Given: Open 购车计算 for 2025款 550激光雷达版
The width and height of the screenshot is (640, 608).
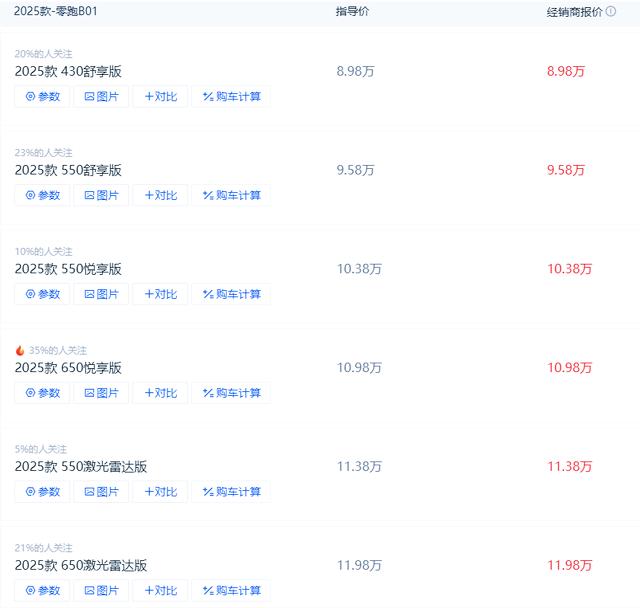Looking at the screenshot, I should [x=231, y=491].
